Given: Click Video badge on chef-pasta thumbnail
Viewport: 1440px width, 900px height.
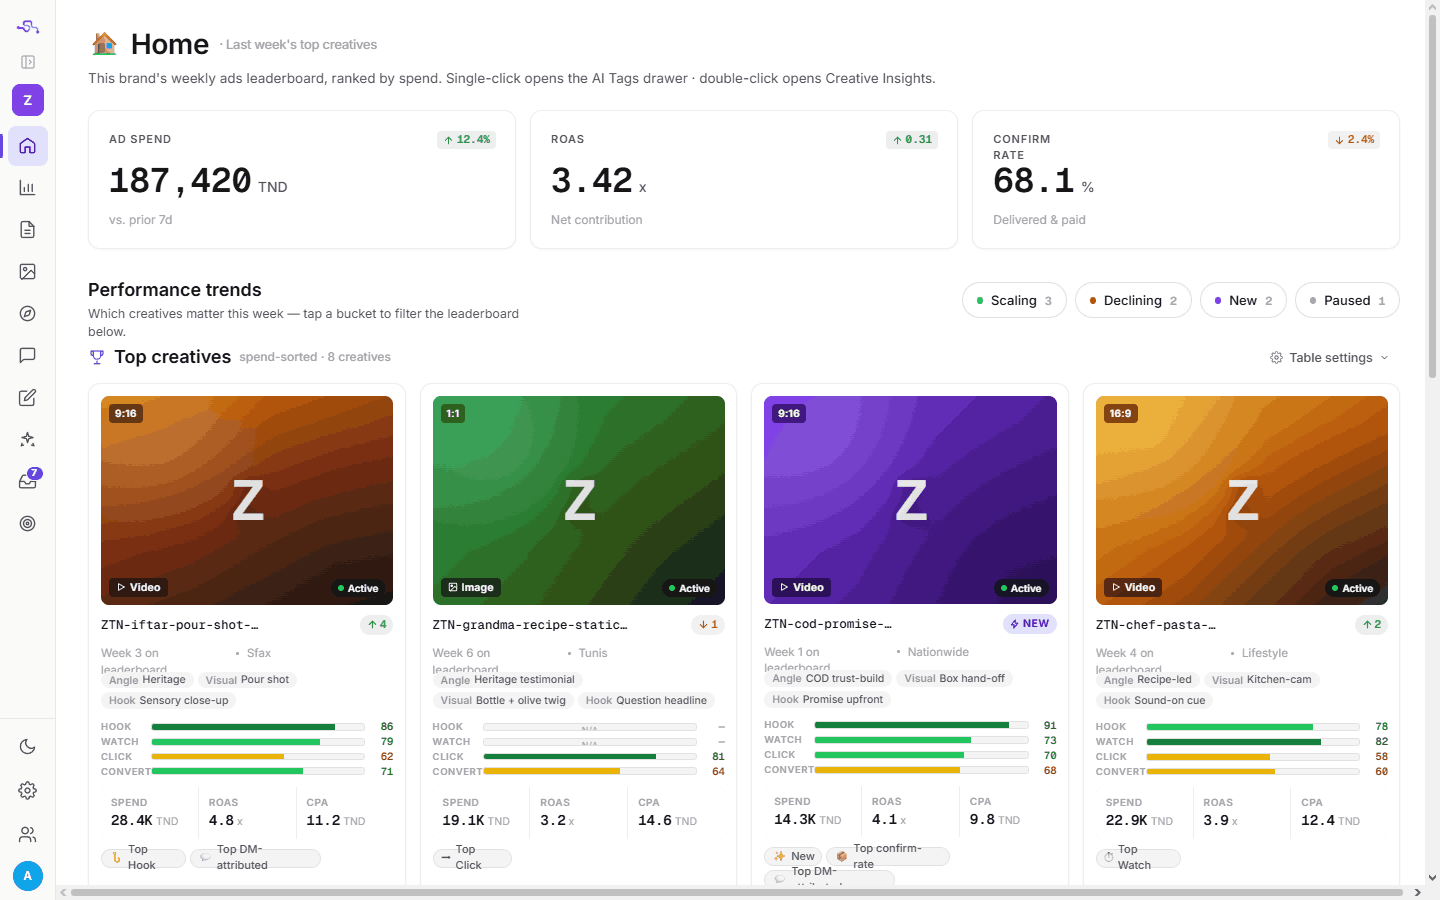Looking at the screenshot, I should (x=1133, y=587).
